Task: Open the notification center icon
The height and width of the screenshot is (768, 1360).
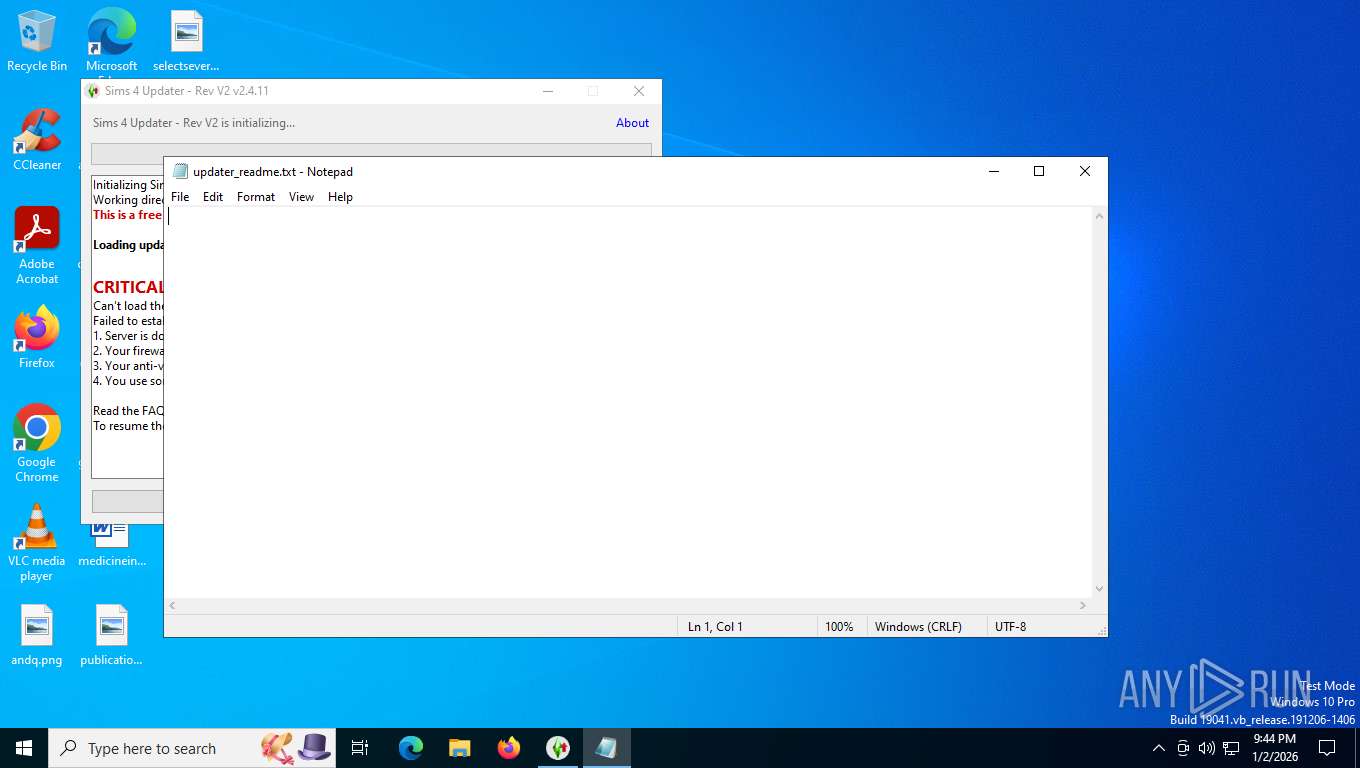Action: (1327, 748)
